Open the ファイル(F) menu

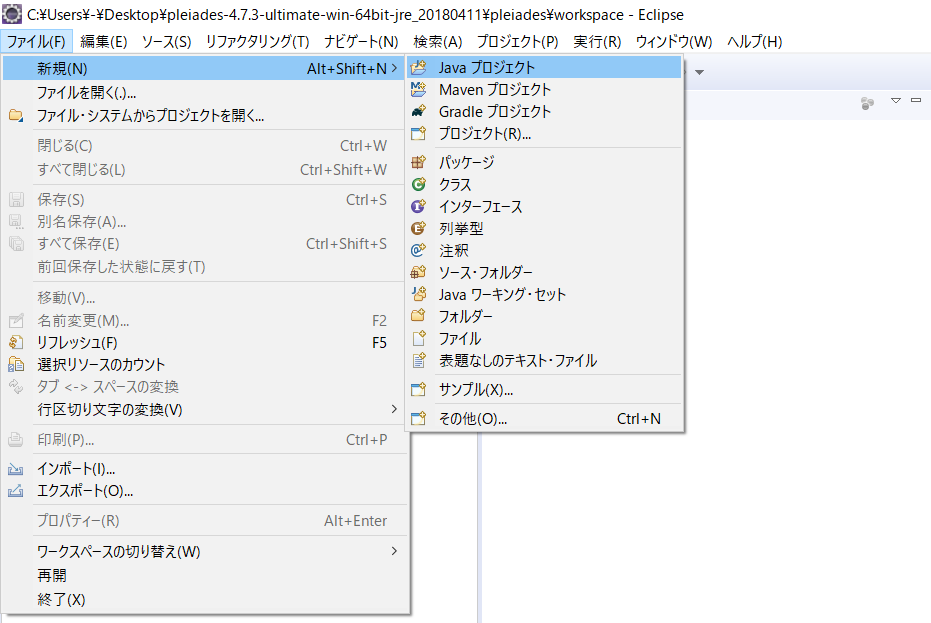tap(36, 42)
